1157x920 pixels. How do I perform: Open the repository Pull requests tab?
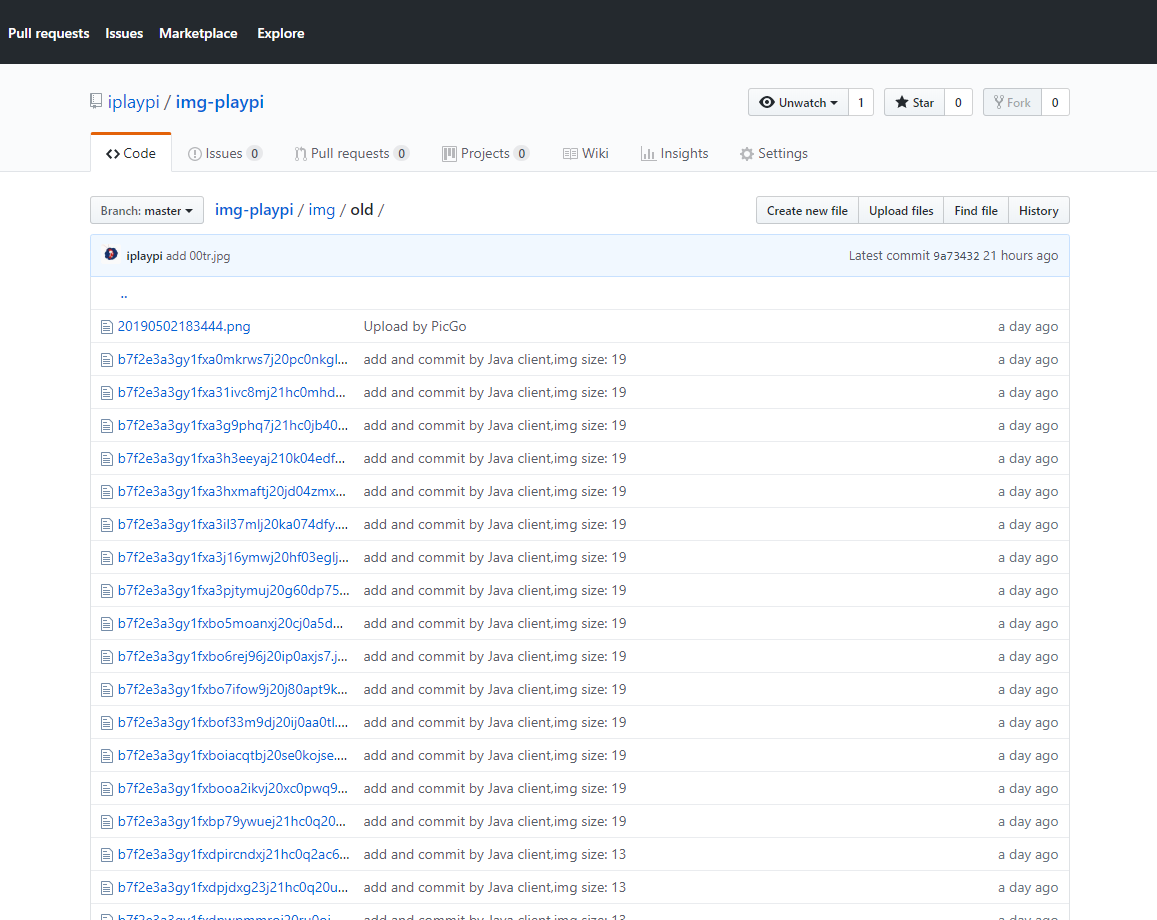(x=351, y=153)
